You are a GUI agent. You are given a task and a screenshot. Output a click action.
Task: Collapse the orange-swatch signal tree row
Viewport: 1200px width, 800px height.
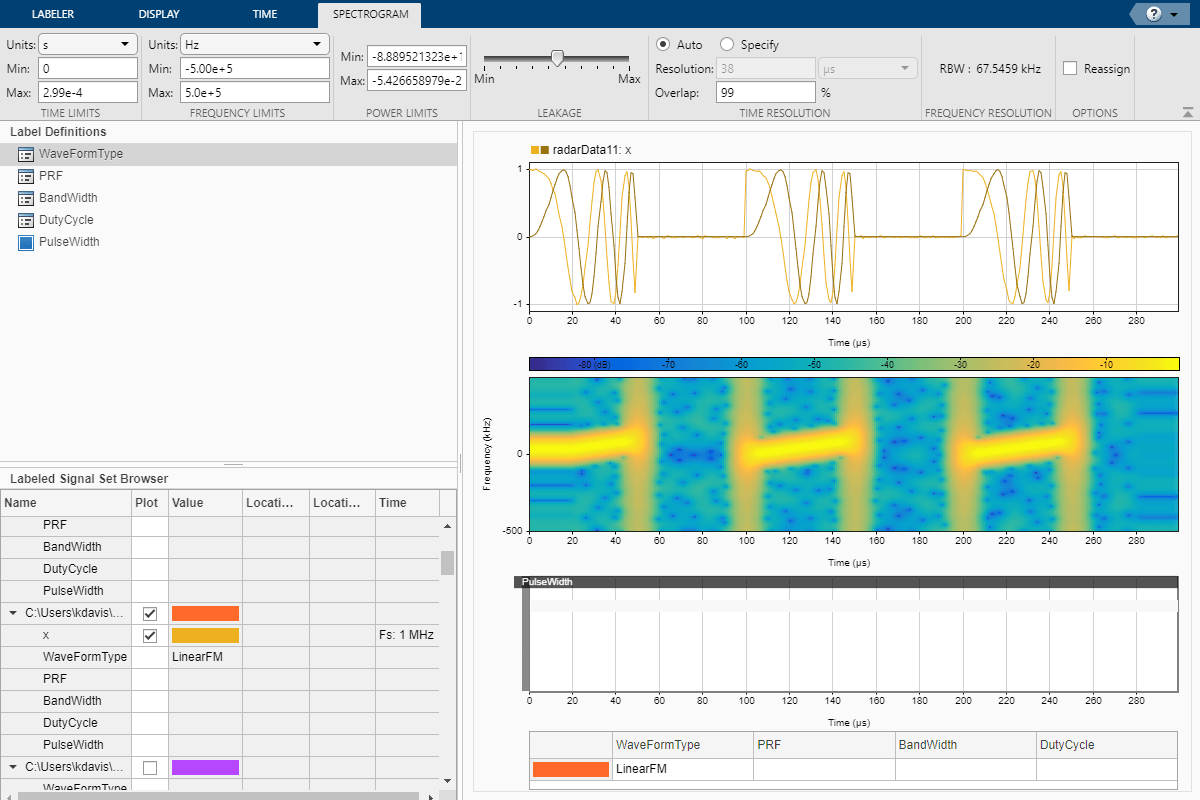tap(12, 613)
